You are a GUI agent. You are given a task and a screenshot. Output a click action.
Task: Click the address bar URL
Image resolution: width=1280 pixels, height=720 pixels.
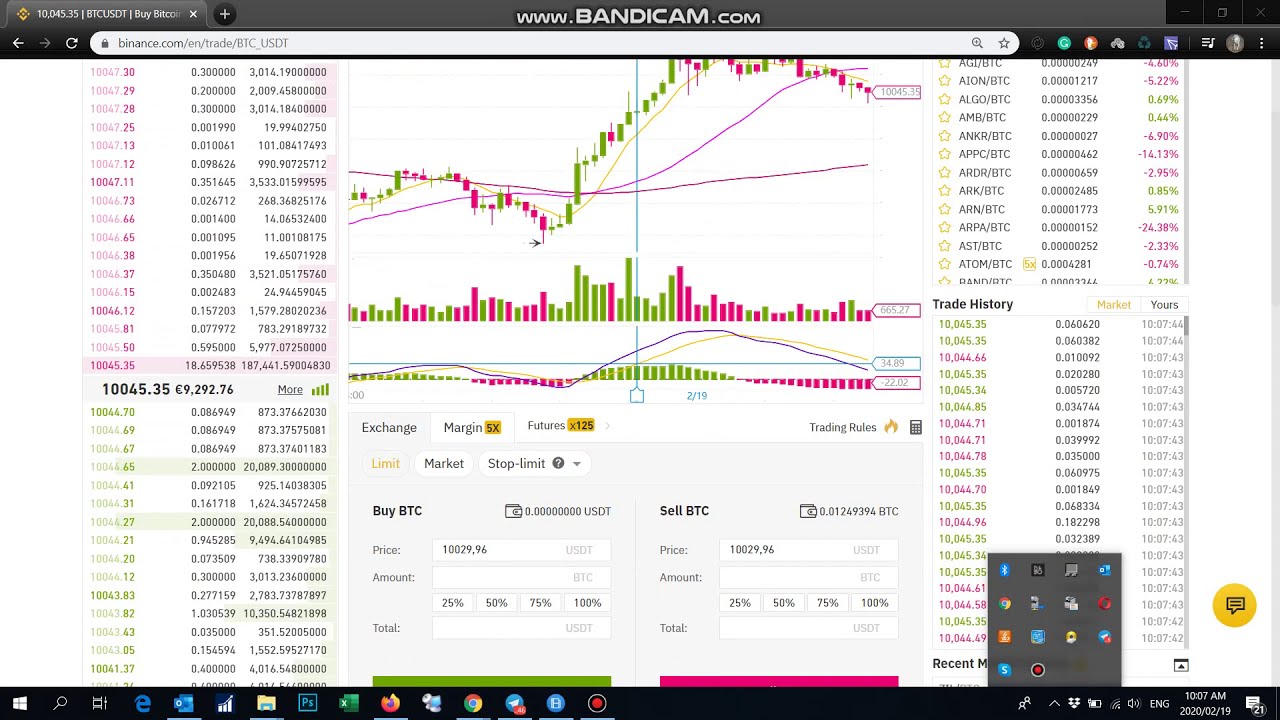(203, 43)
